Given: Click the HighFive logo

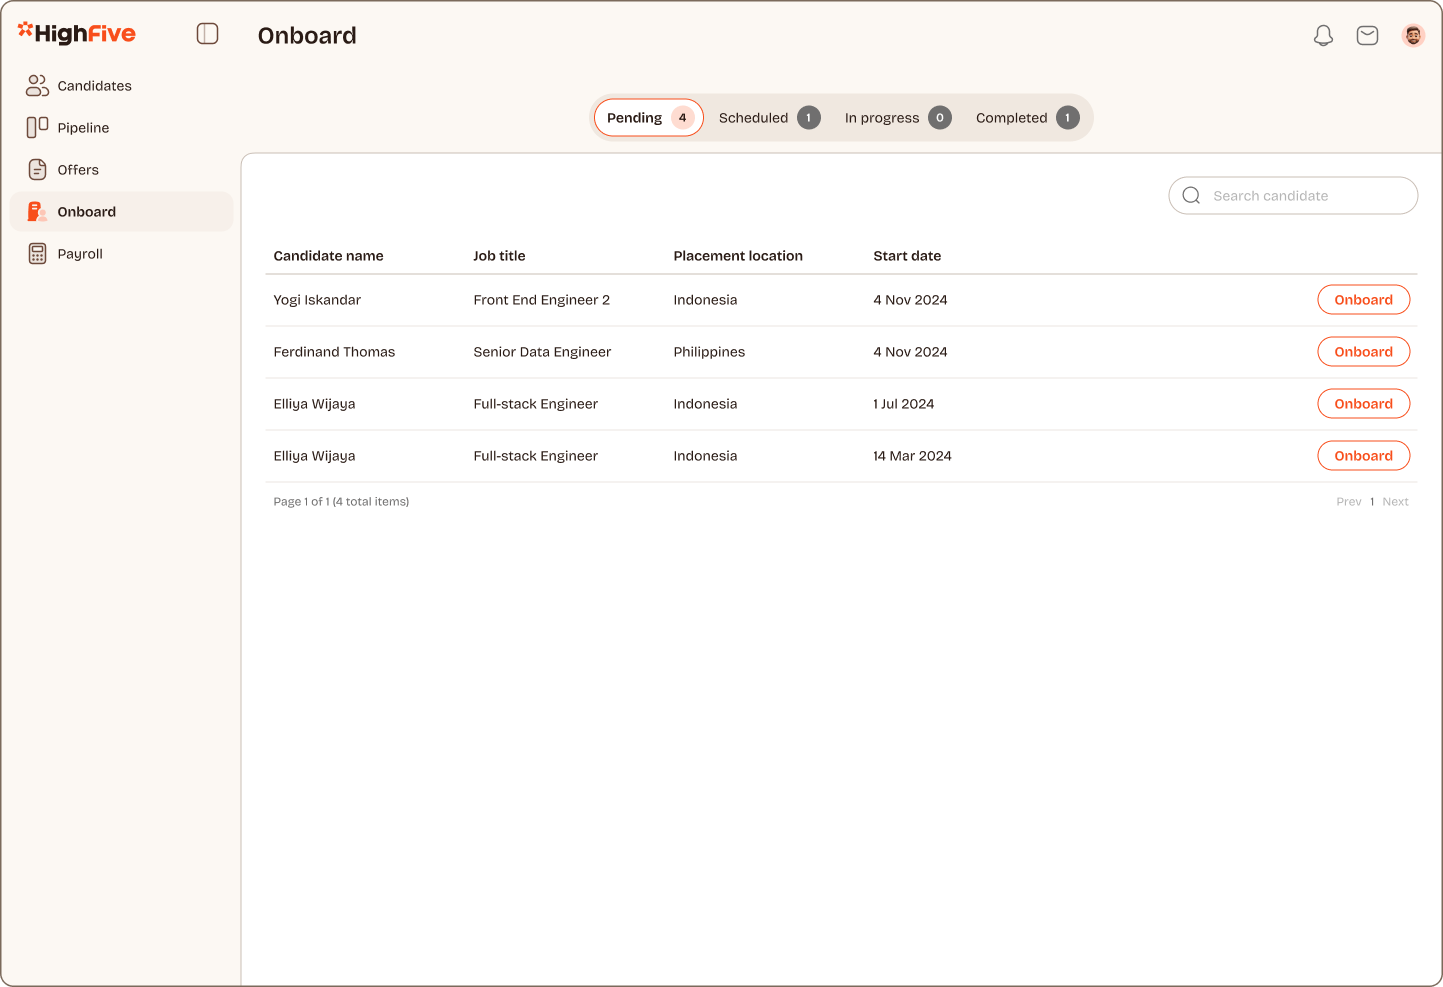Looking at the screenshot, I should (x=77, y=34).
